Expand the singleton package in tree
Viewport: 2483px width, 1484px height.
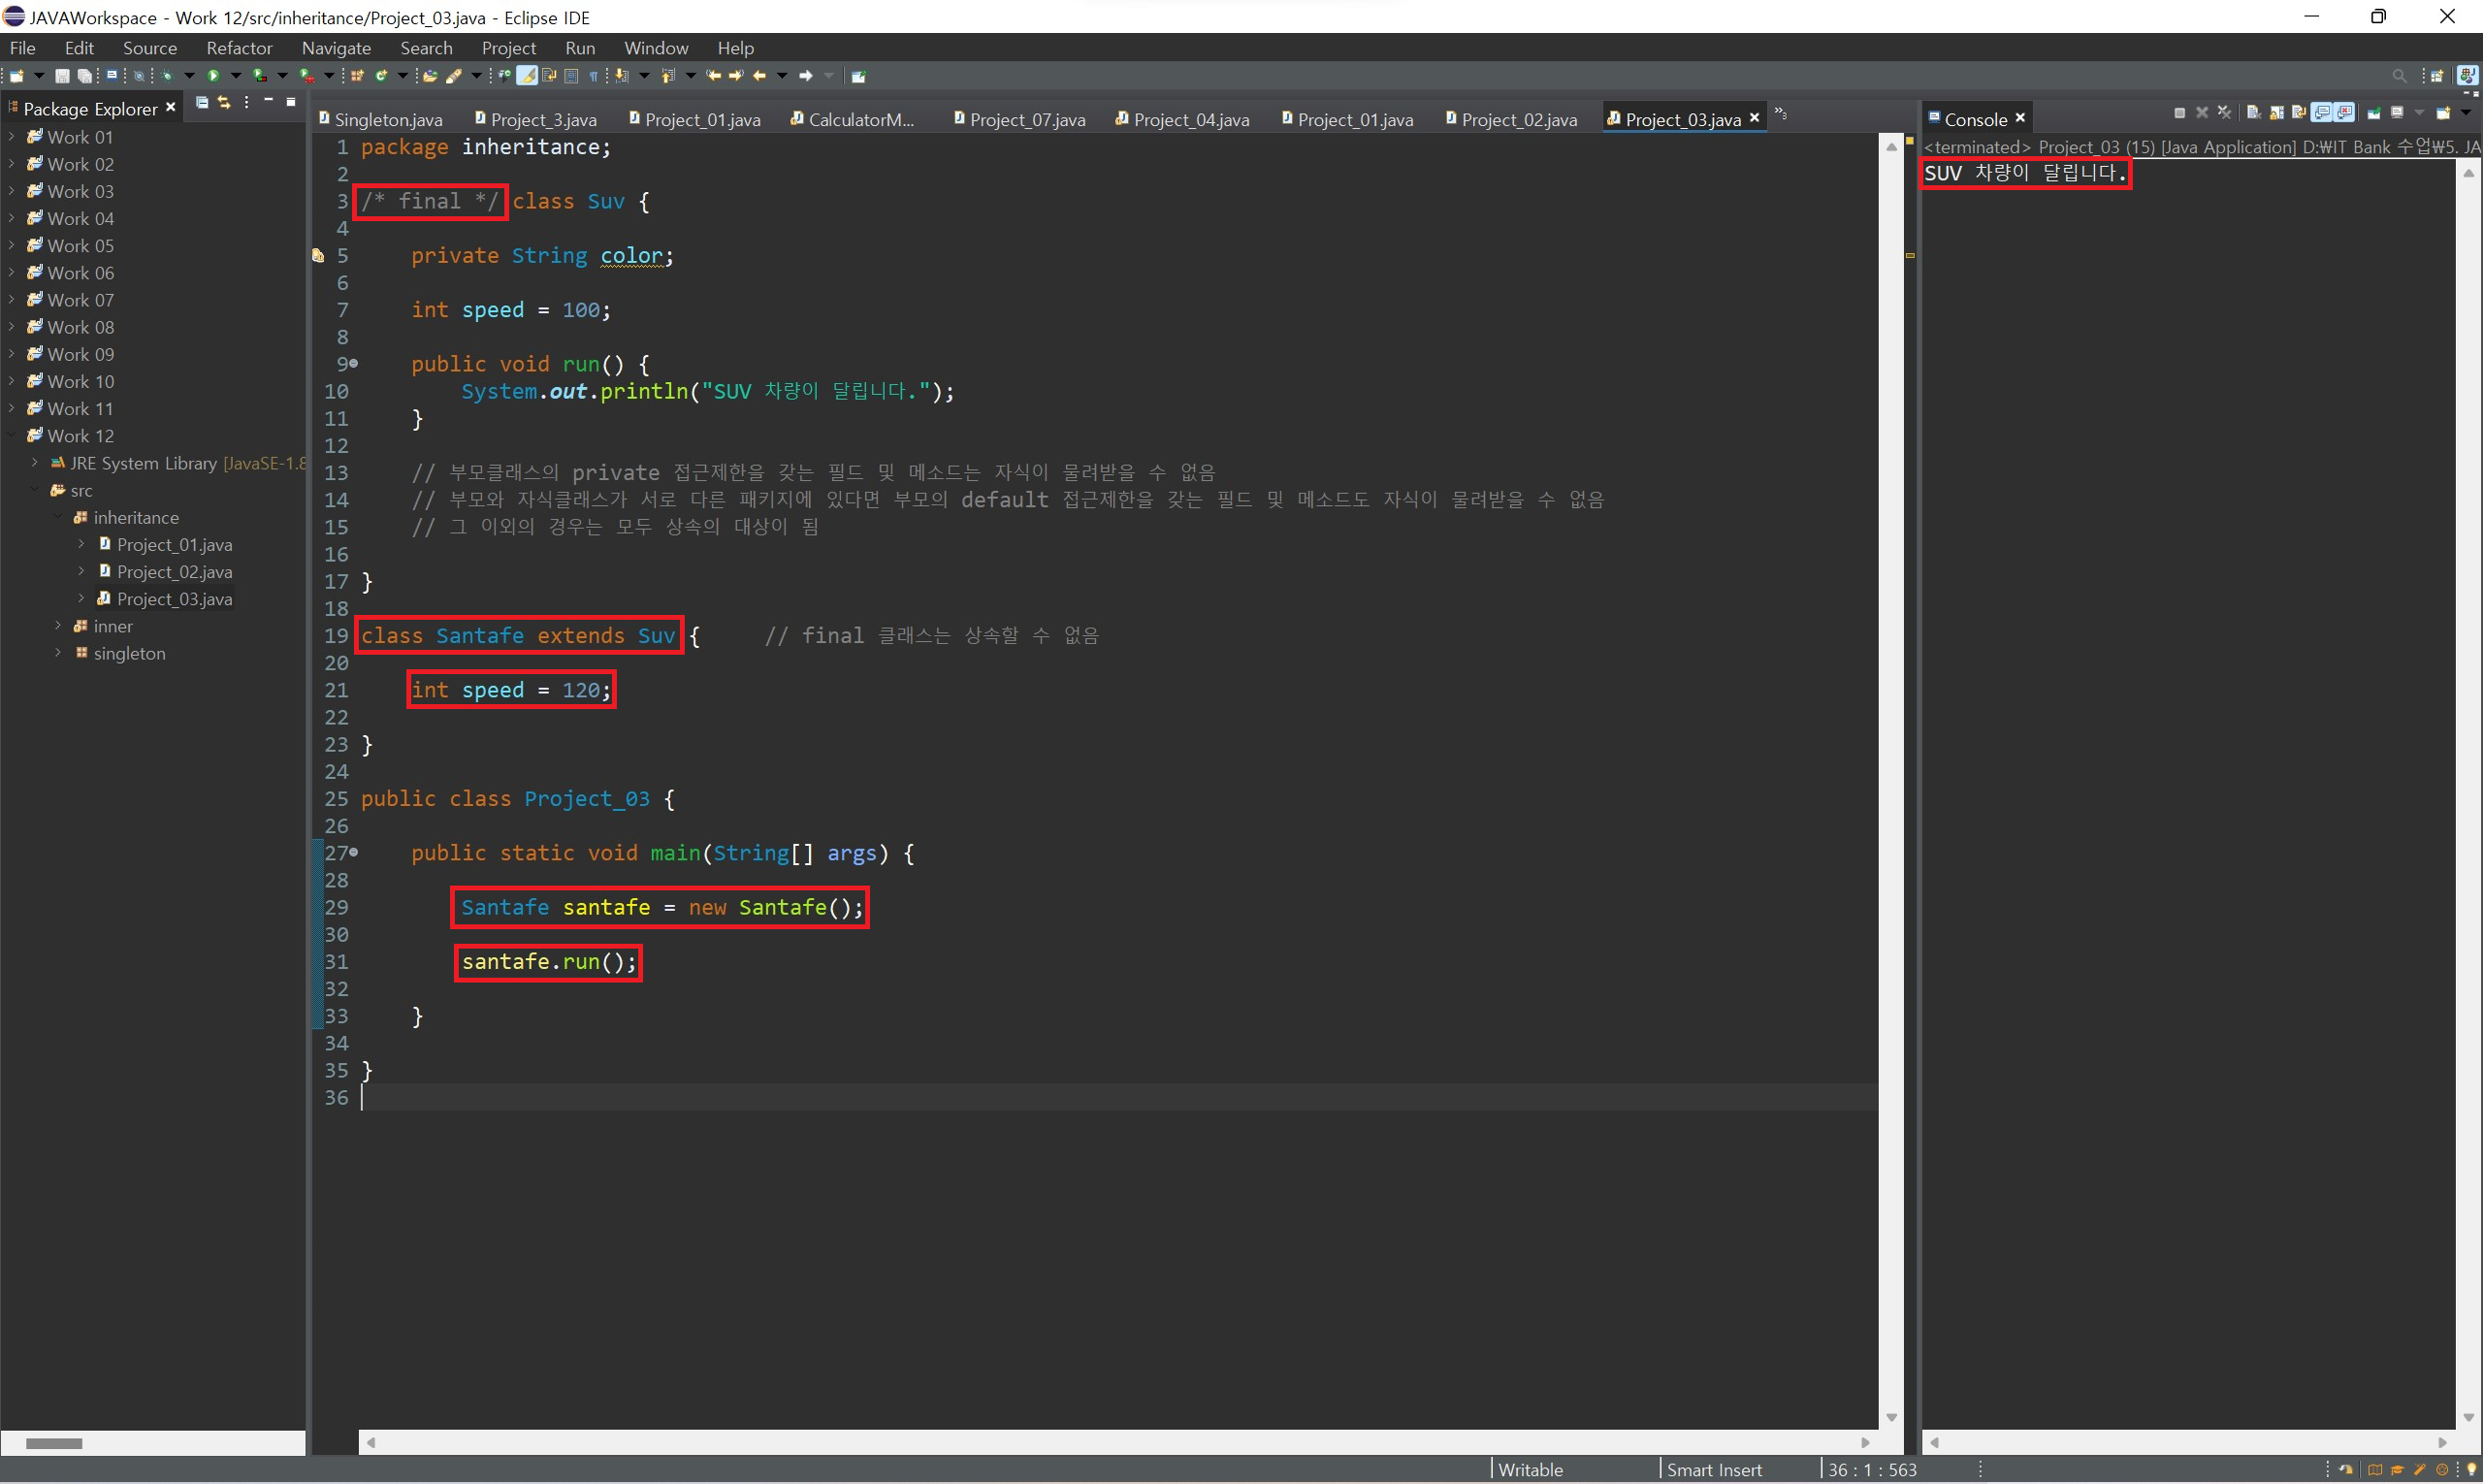coord(58,653)
